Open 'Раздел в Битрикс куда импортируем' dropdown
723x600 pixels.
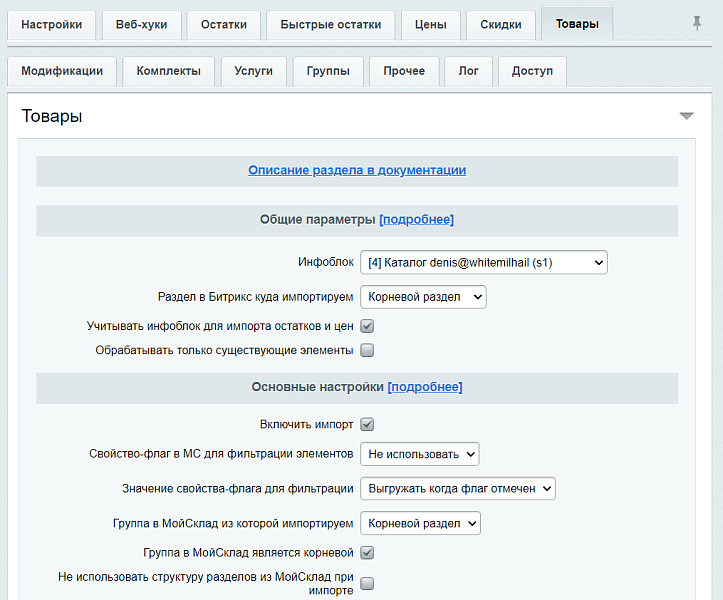(422, 297)
